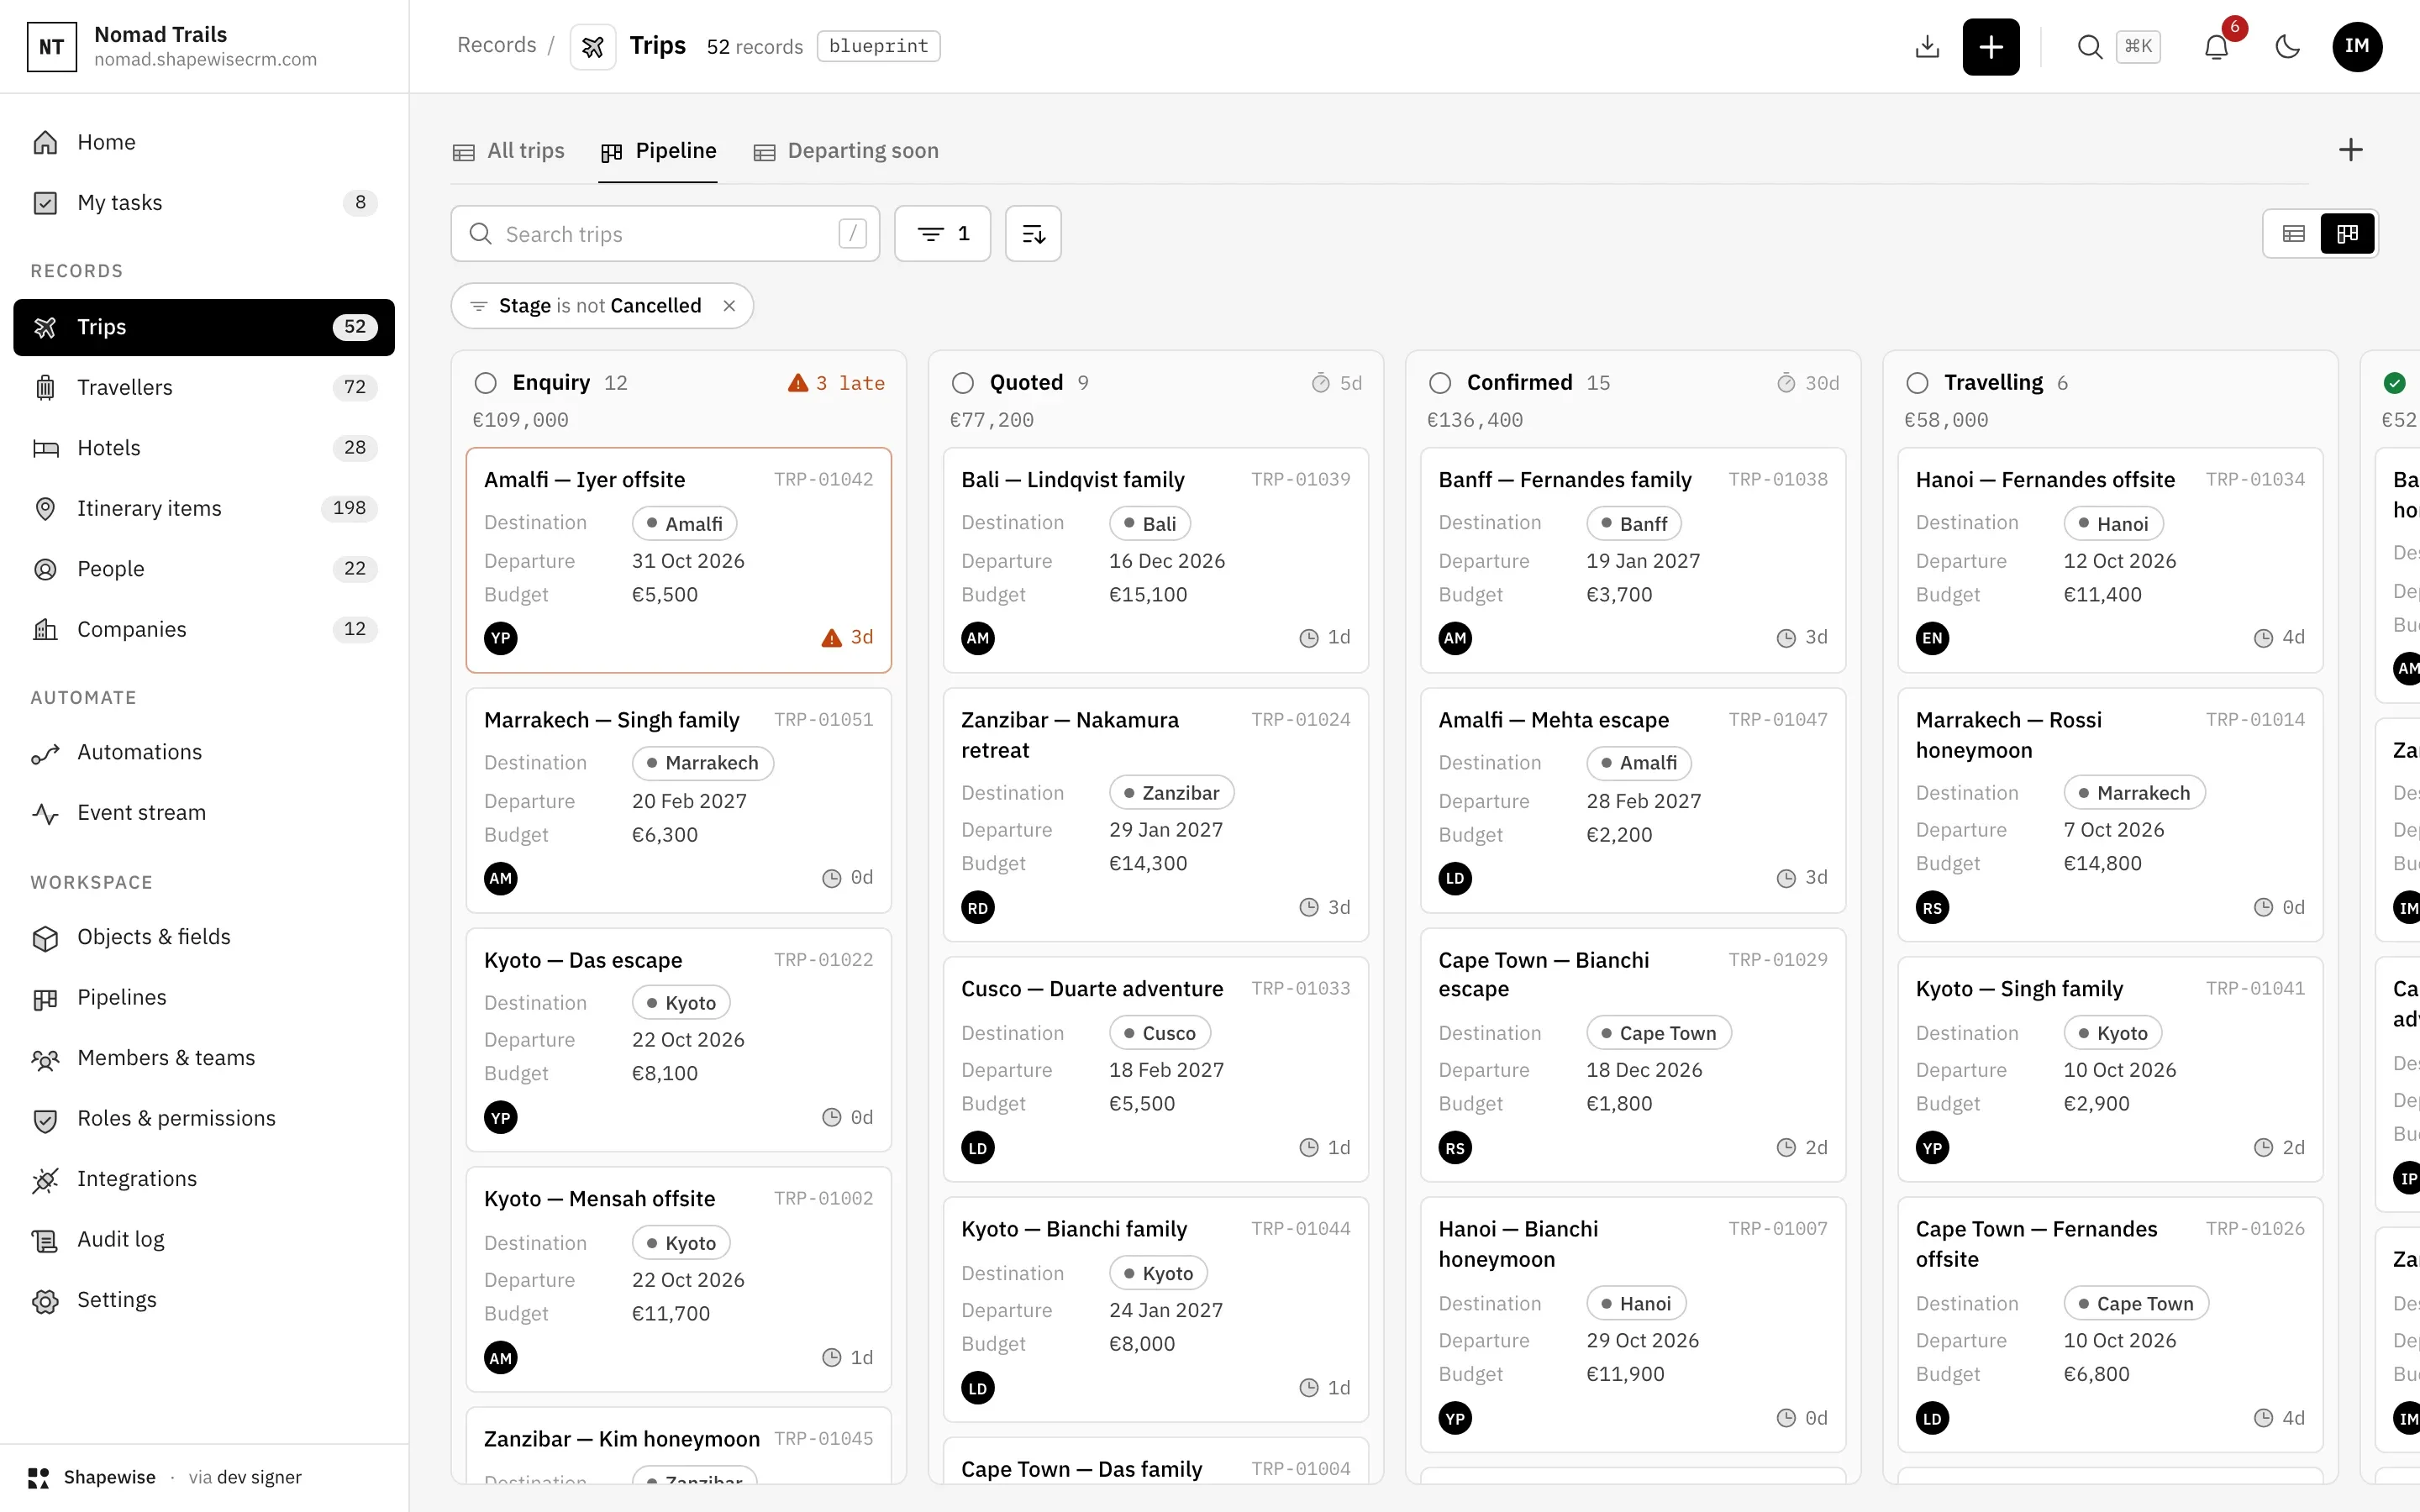Image resolution: width=2420 pixels, height=1512 pixels.
Task: Click blueprint badge next to Trips
Action: 878,46
